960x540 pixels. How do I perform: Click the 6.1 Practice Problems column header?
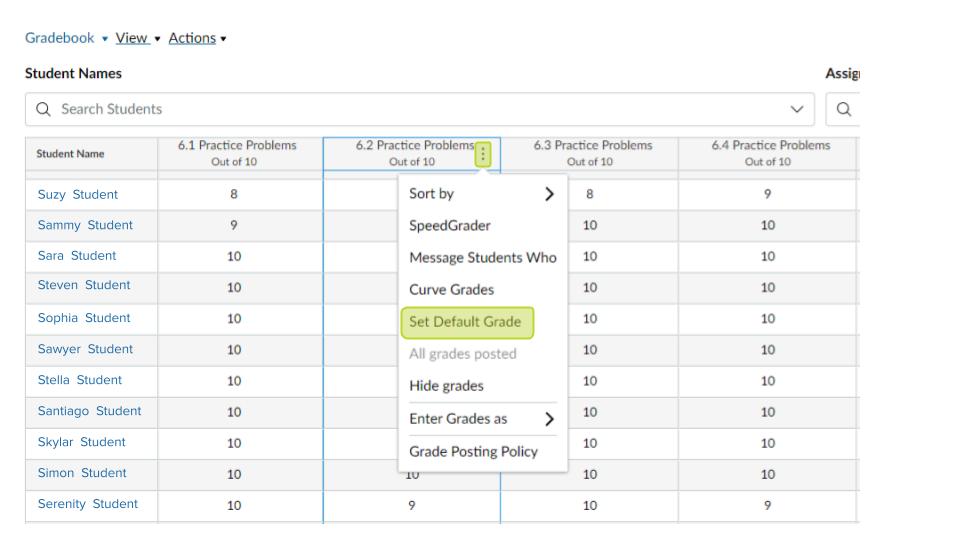[x=237, y=153]
